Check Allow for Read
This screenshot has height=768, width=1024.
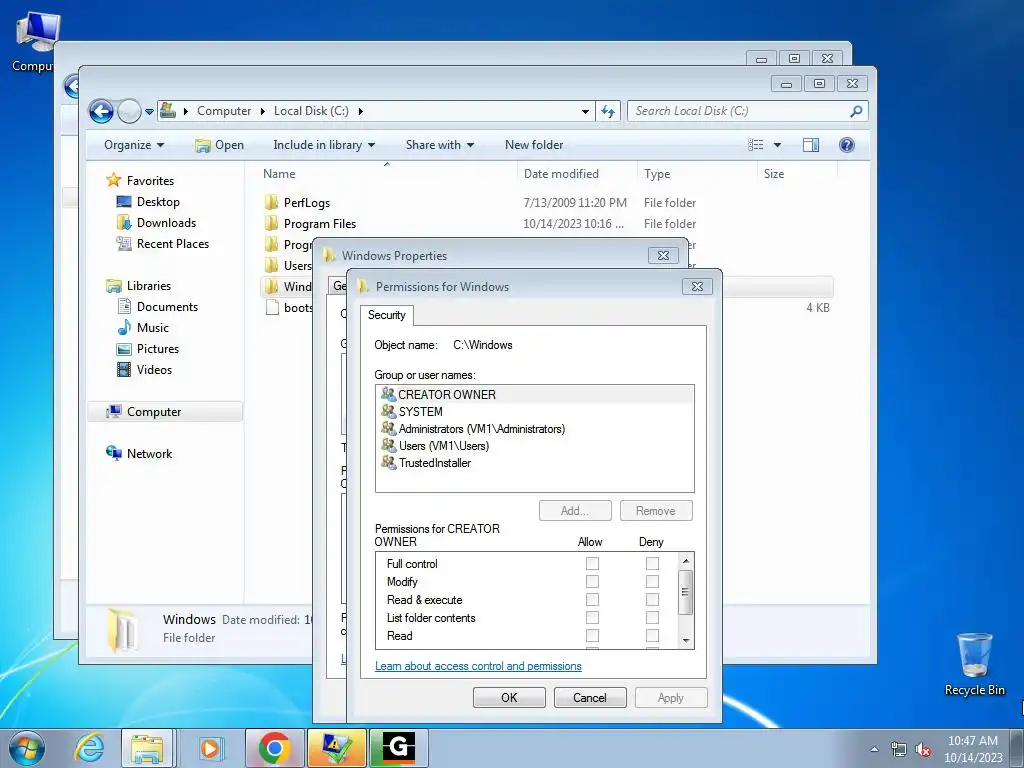pyautogui.click(x=592, y=635)
